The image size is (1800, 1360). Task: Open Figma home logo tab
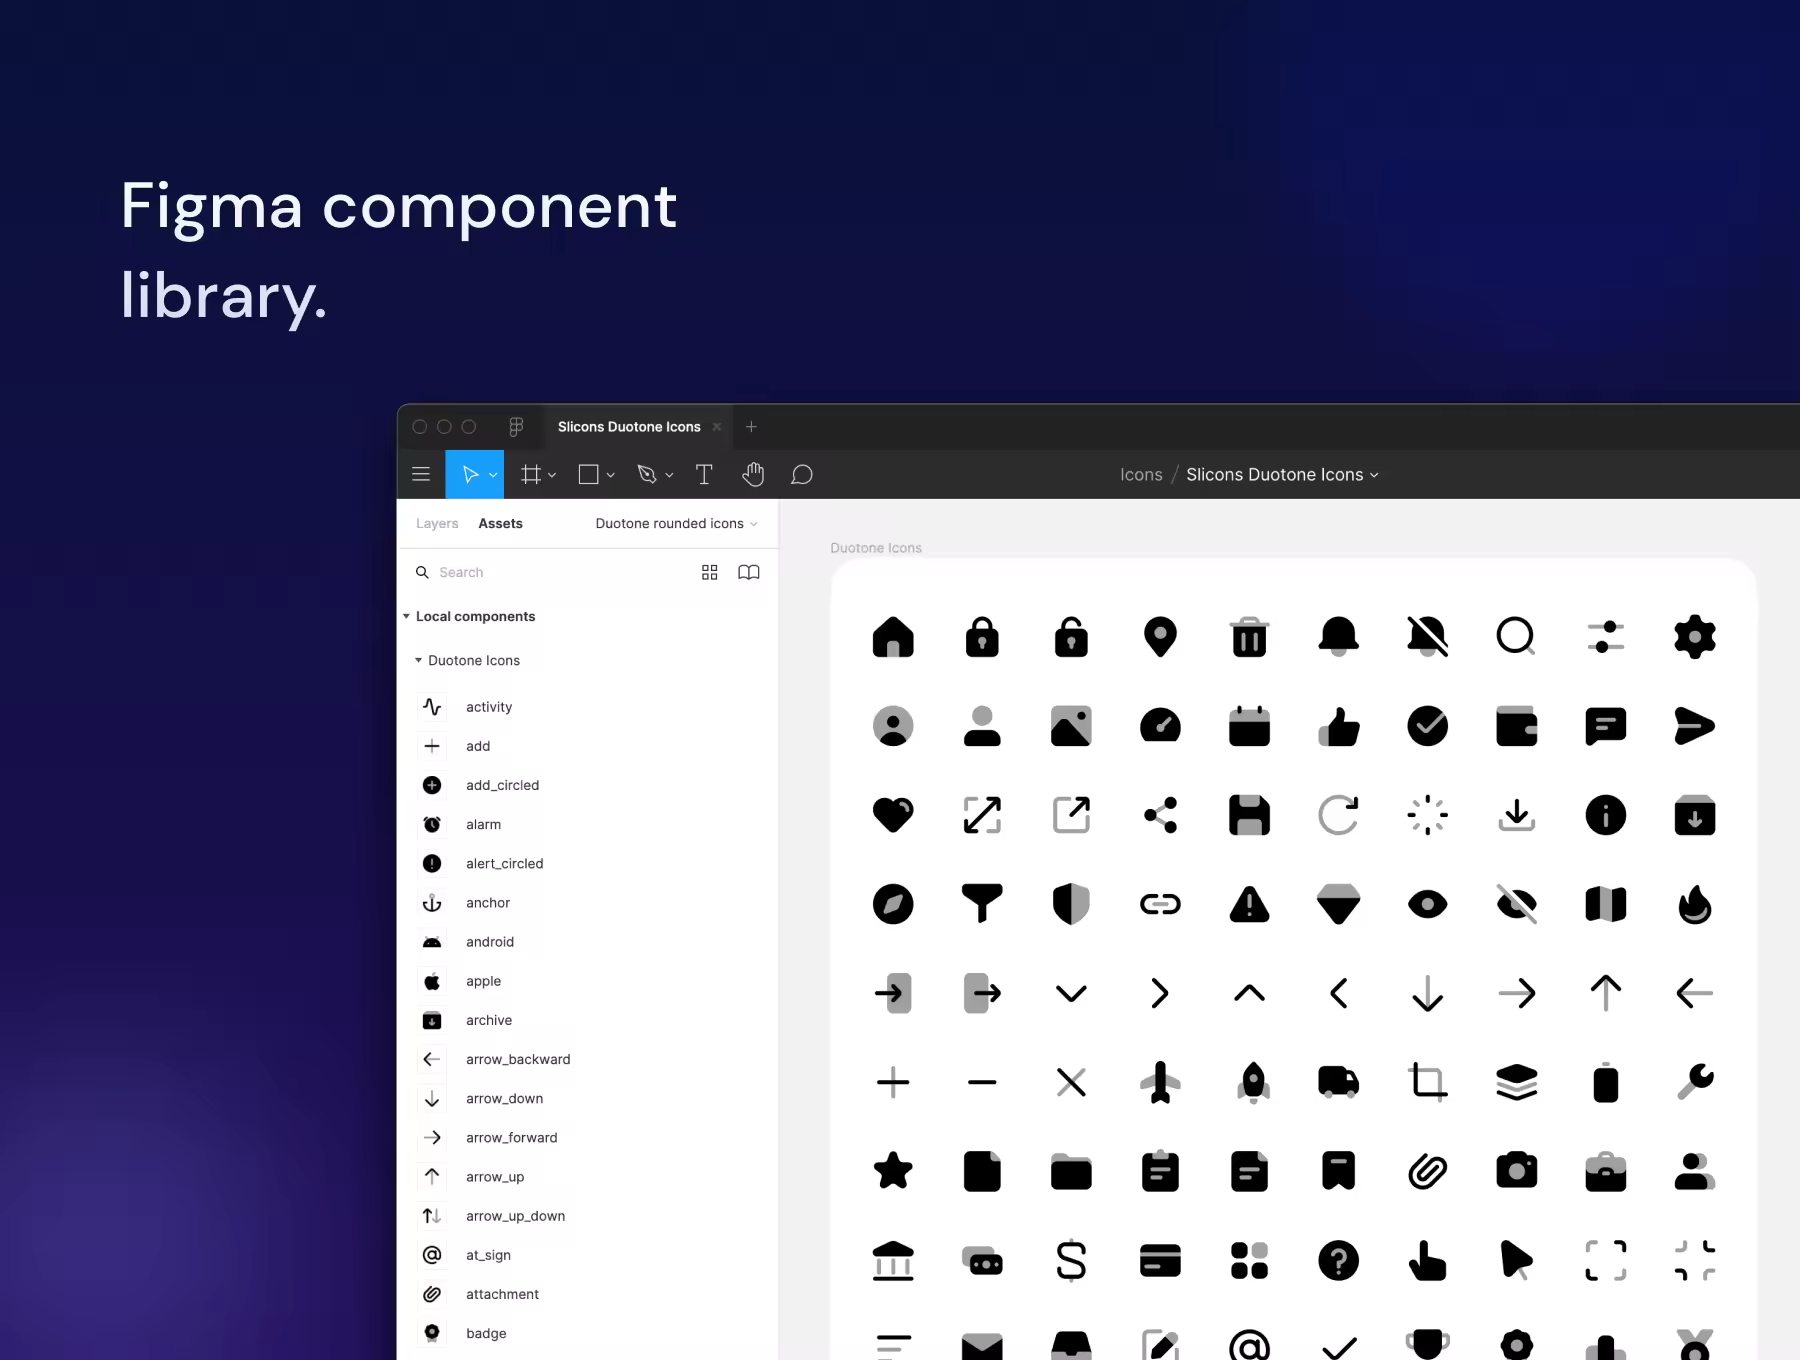tap(516, 427)
